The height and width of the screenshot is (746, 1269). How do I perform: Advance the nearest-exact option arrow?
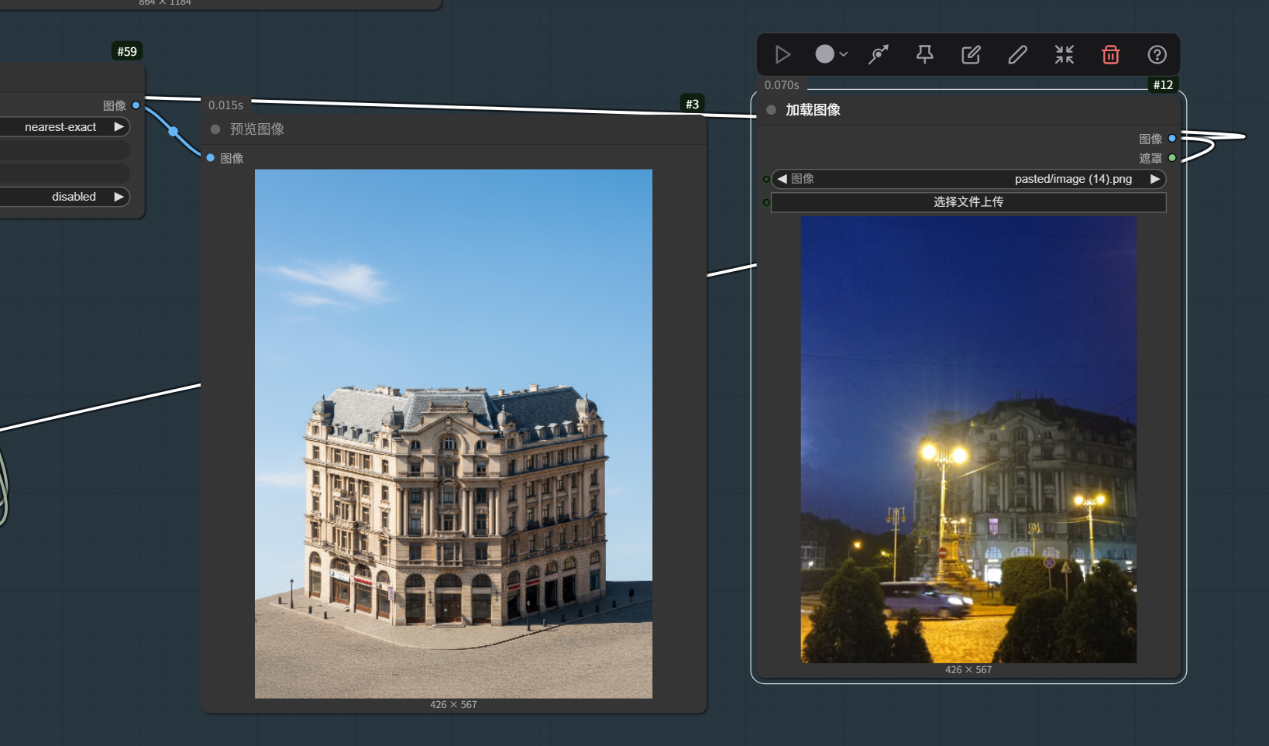tap(119, 127)
